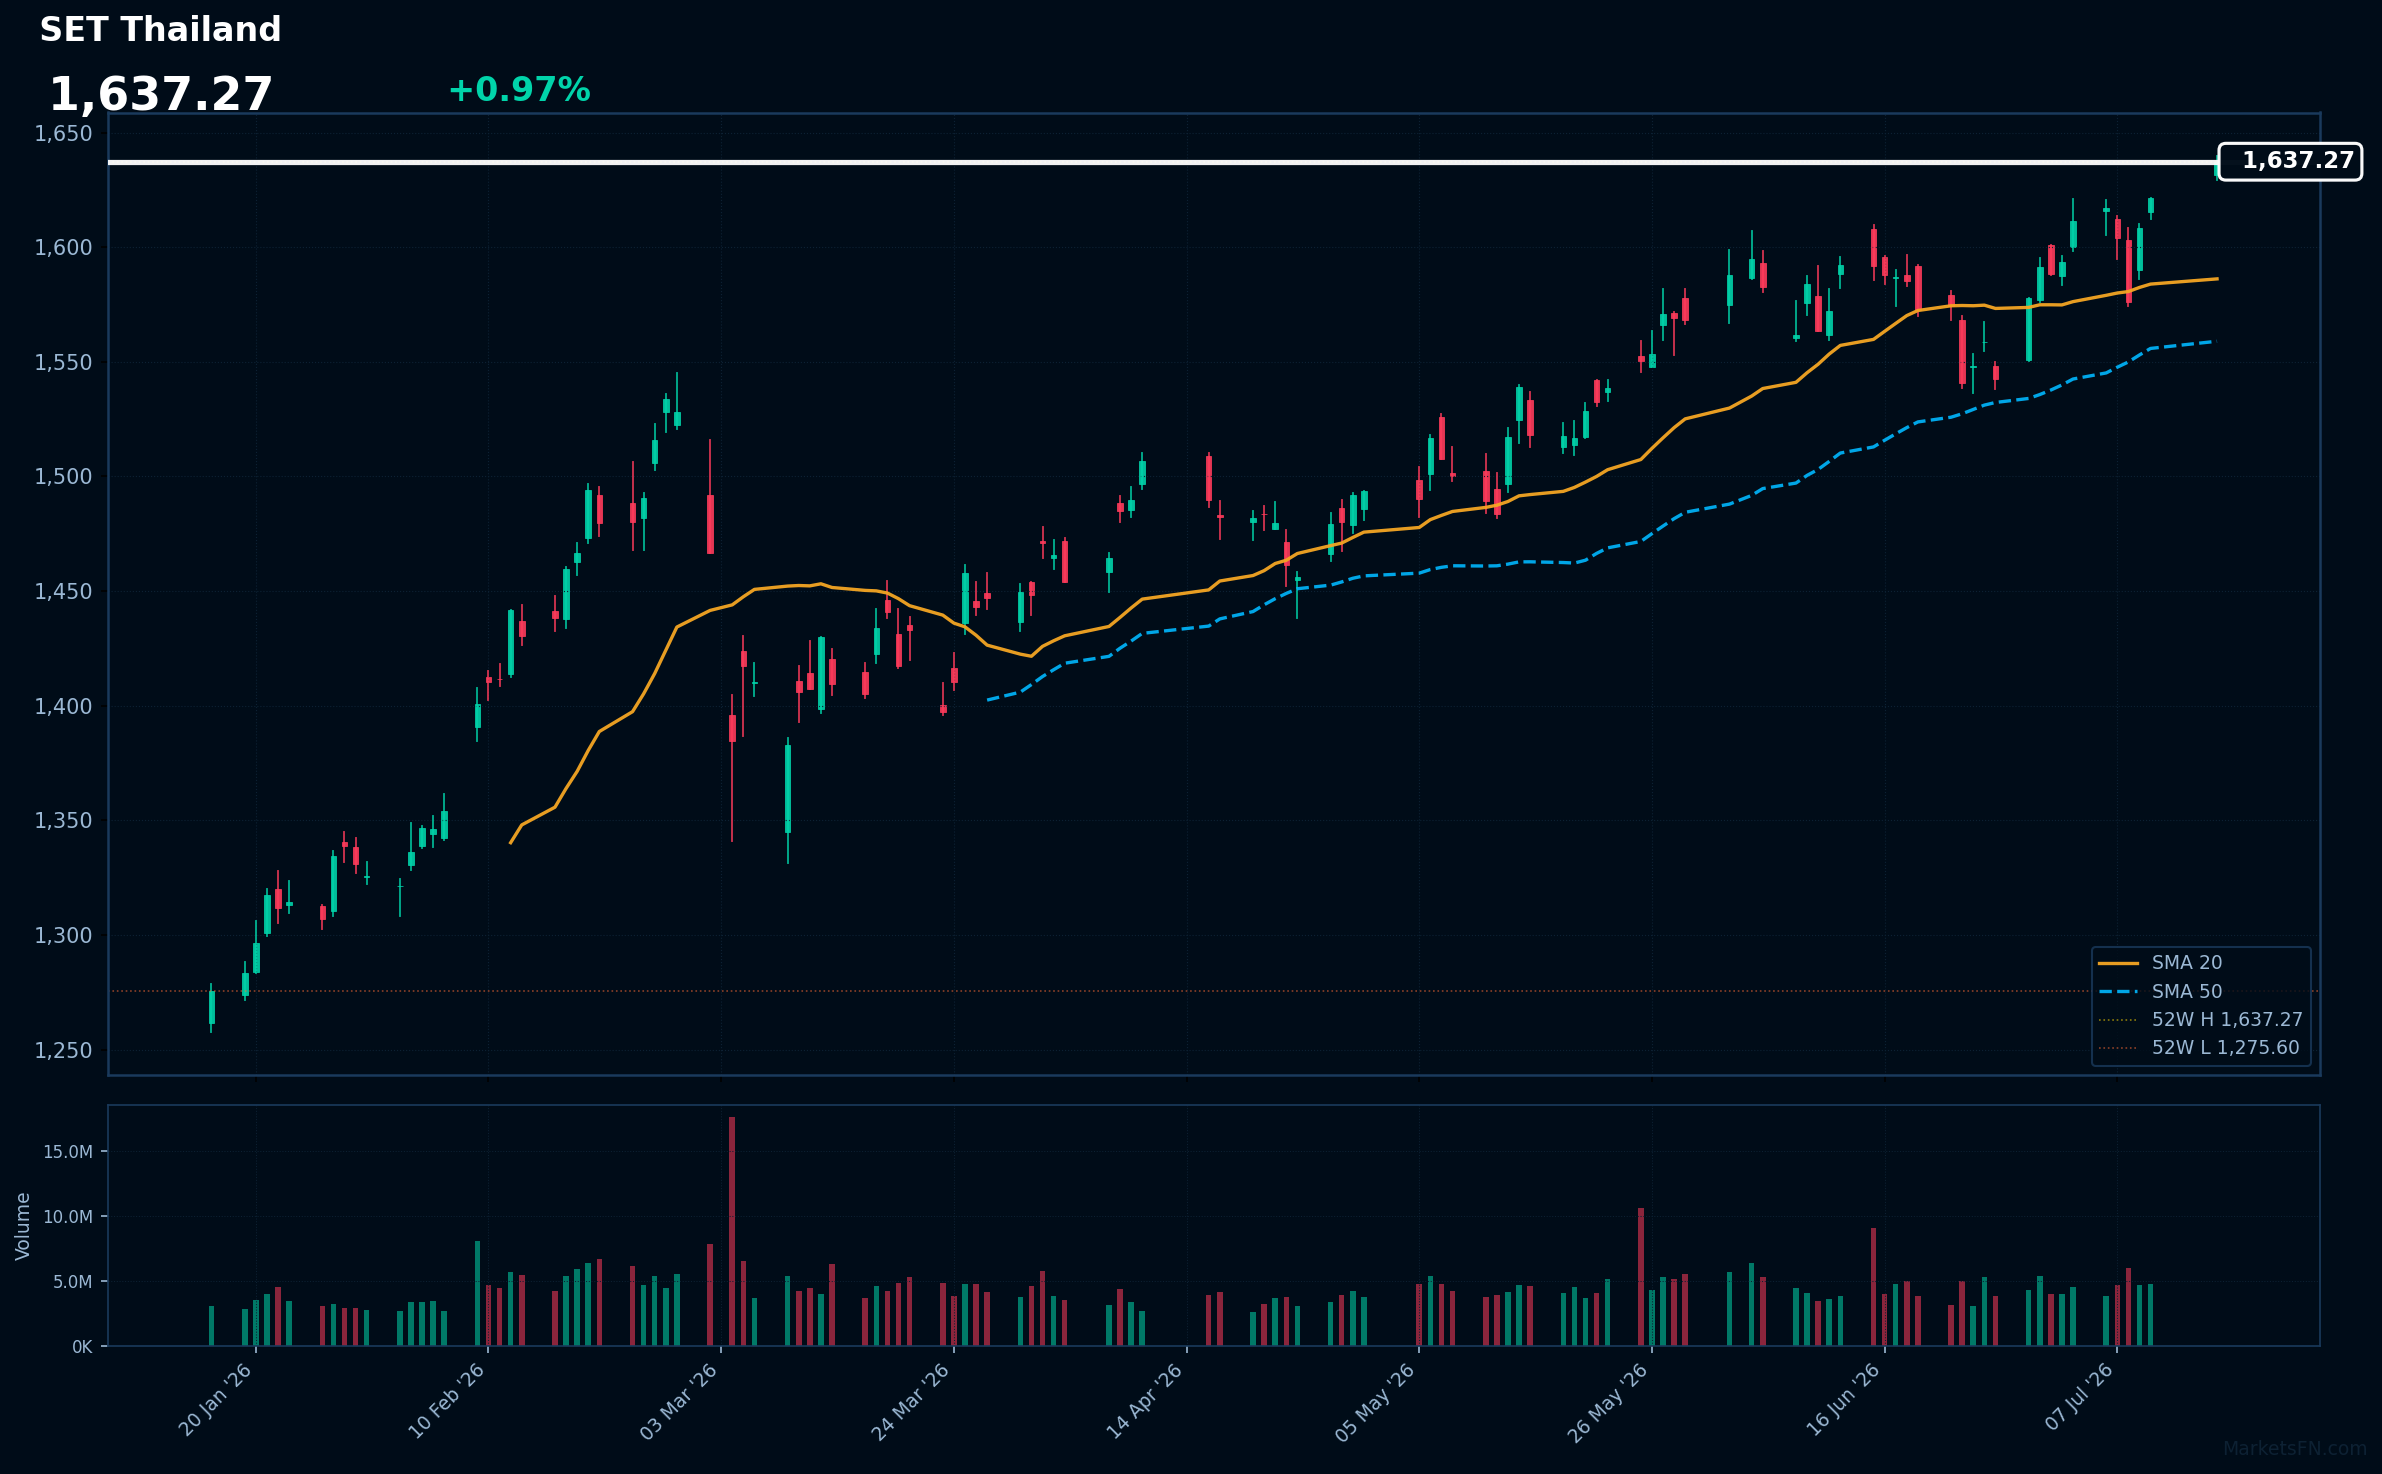
Task: Click the "52W H 1,637.27" legend entry
Action: tap(2200, 1020)
